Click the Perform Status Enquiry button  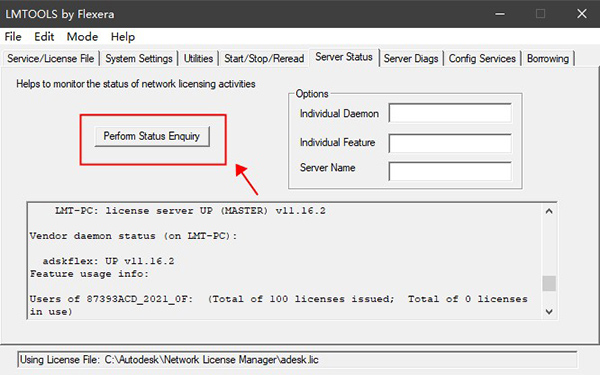click(x=152, y=136)
